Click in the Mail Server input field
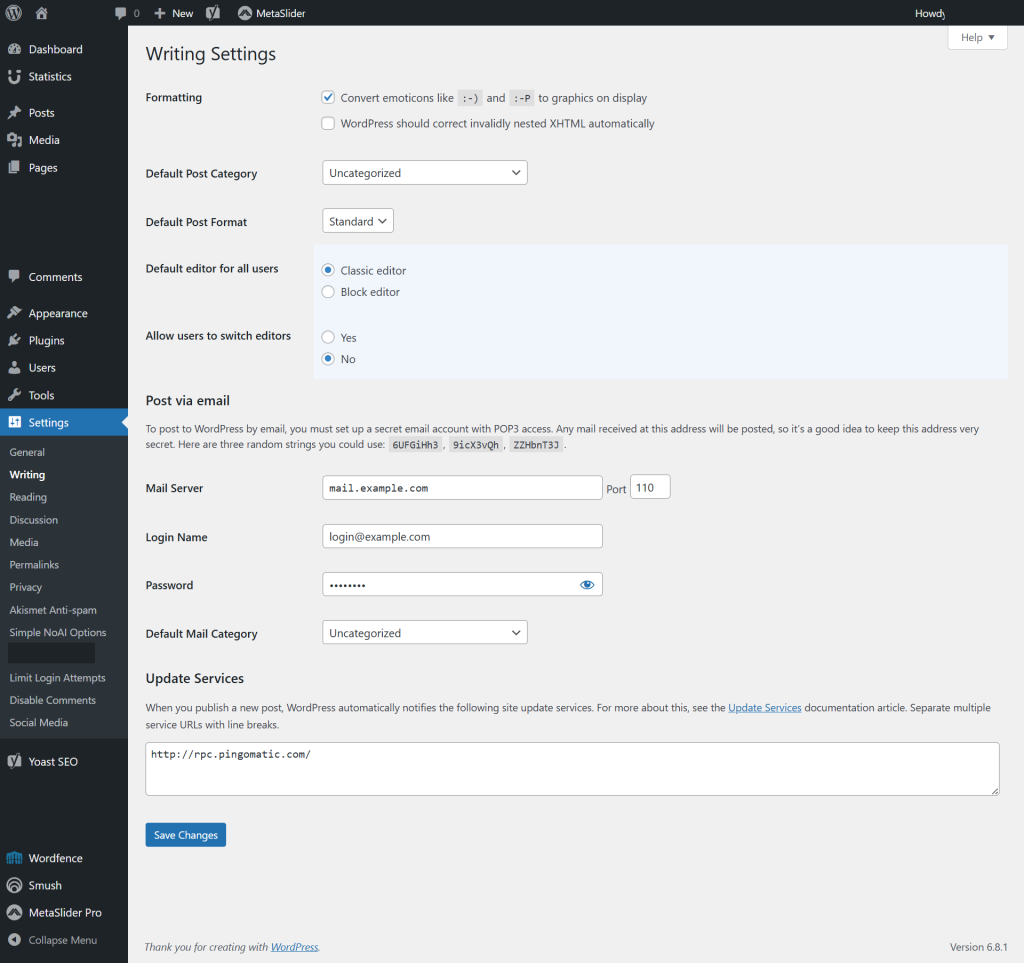The height and width of the screenshot is (963, 1024). (x=462, y=488)
